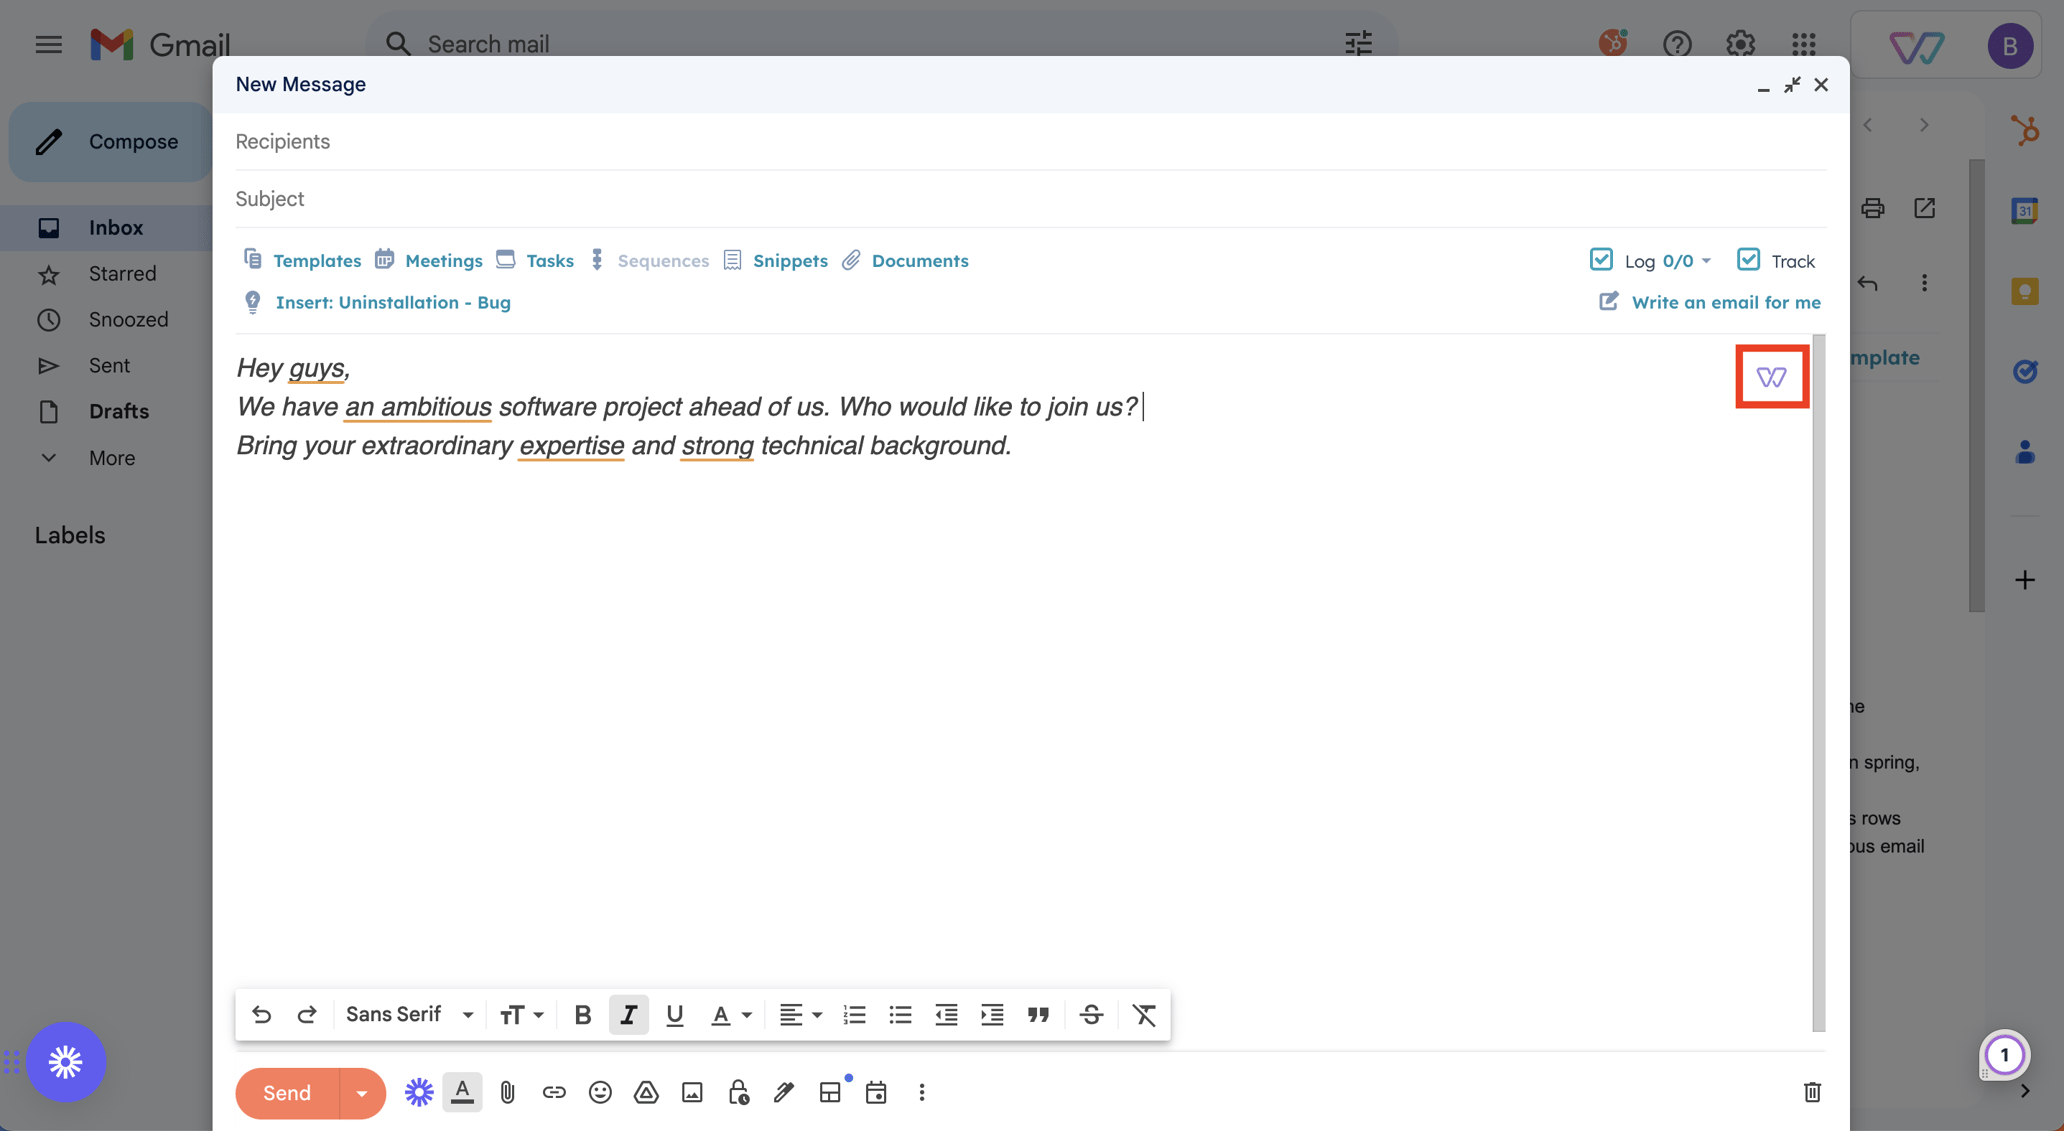Toggle the Log email checkbox

(1601, 259)
